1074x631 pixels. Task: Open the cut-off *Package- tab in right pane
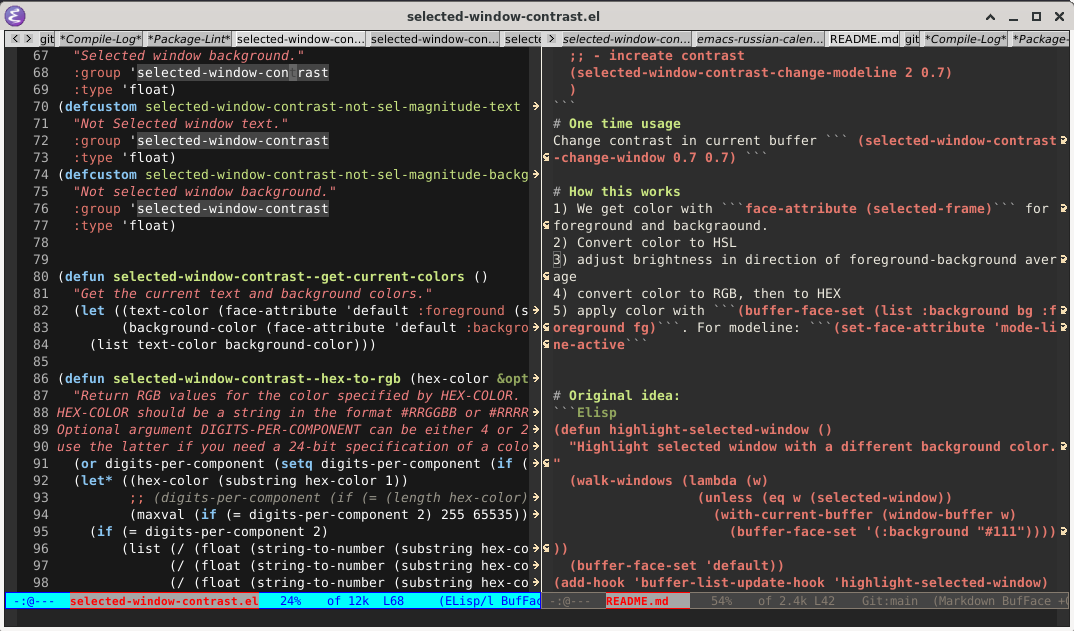[1039, 39]
